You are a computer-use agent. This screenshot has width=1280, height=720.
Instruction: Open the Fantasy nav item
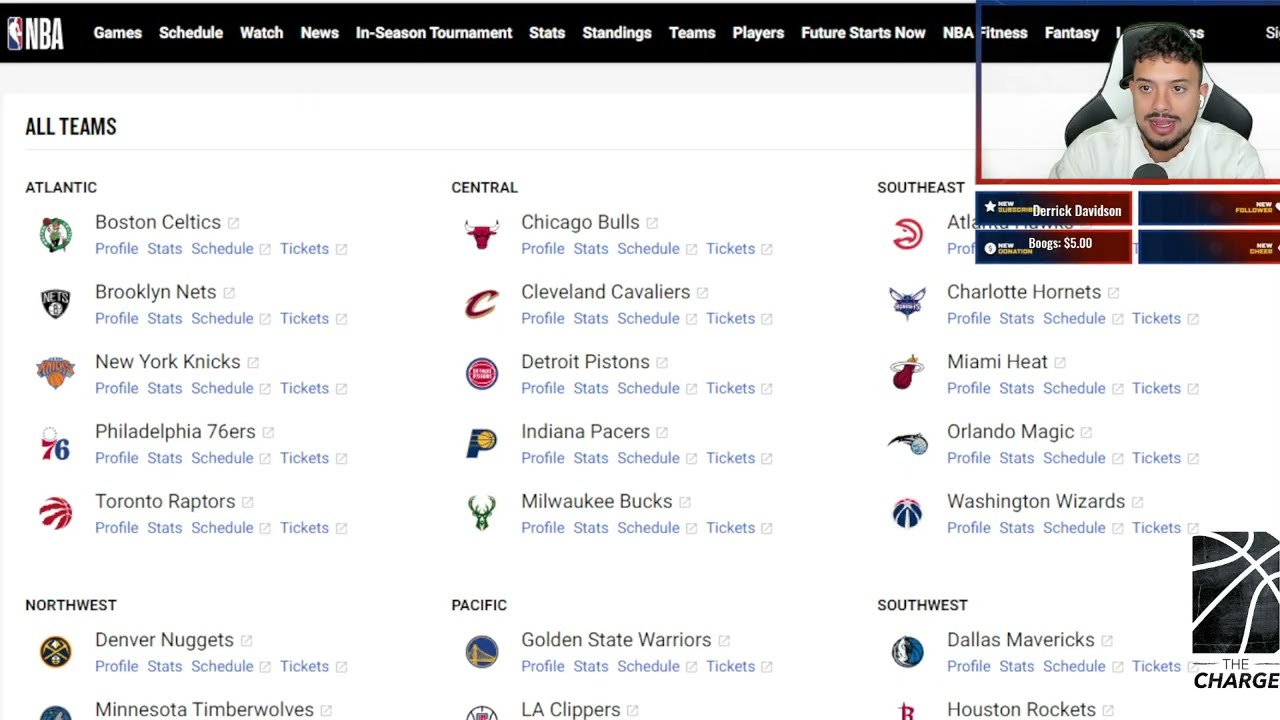[x=1072, y=33]
